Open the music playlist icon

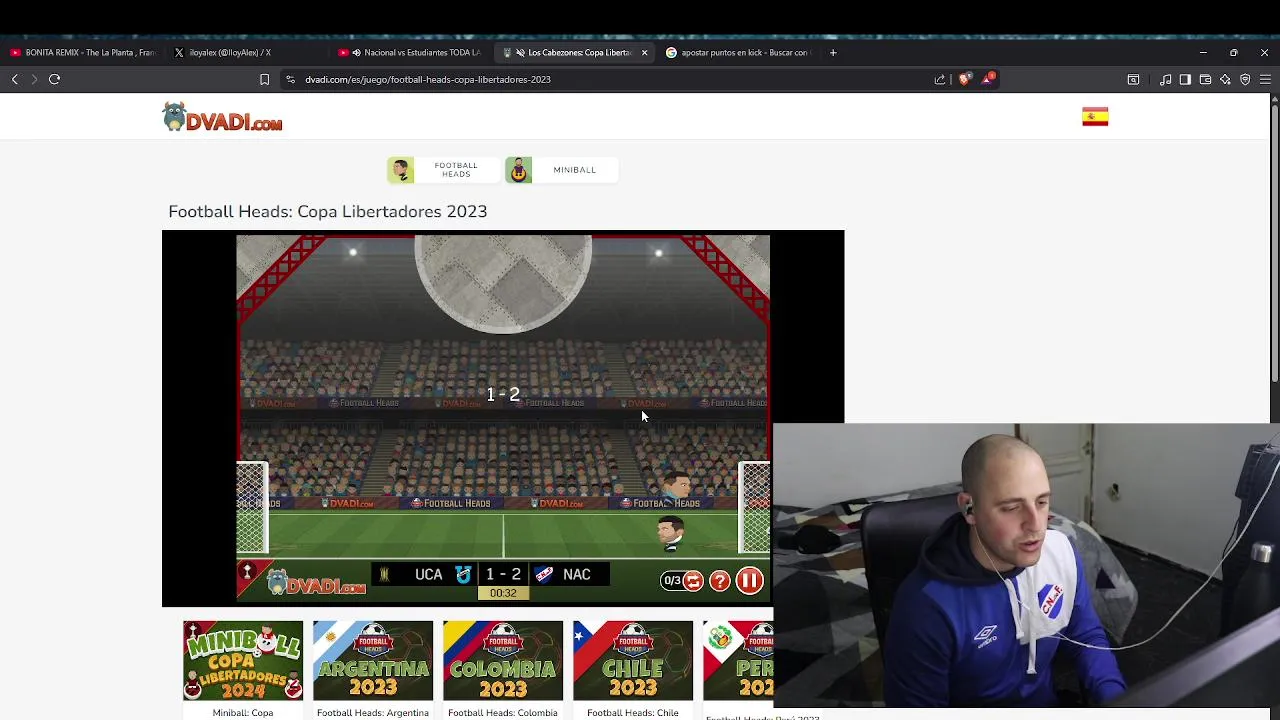pyautogui.click(x=1165, y=79)
